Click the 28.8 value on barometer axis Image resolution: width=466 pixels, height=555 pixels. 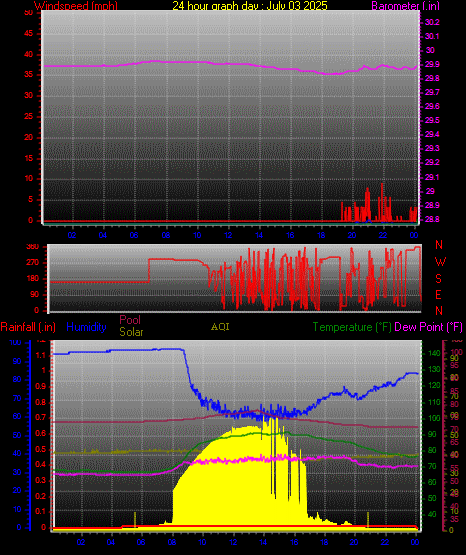coord(432,219)
